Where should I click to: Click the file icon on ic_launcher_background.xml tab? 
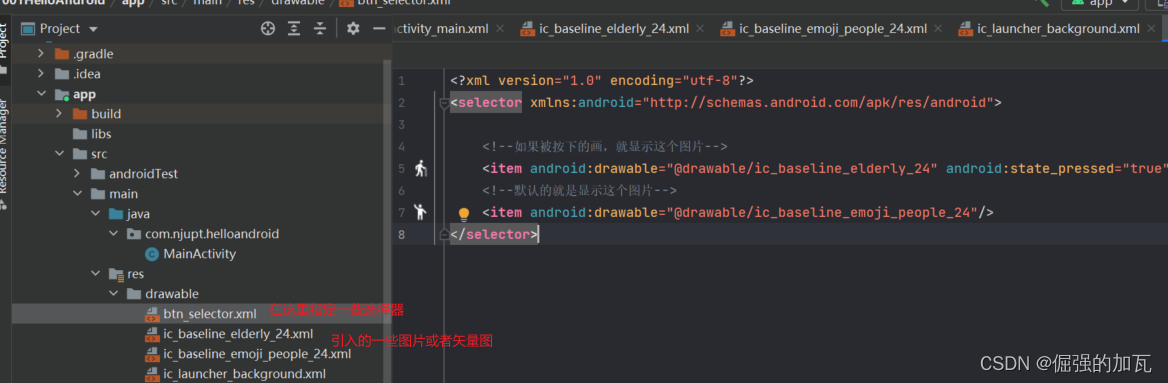(964, 29)
